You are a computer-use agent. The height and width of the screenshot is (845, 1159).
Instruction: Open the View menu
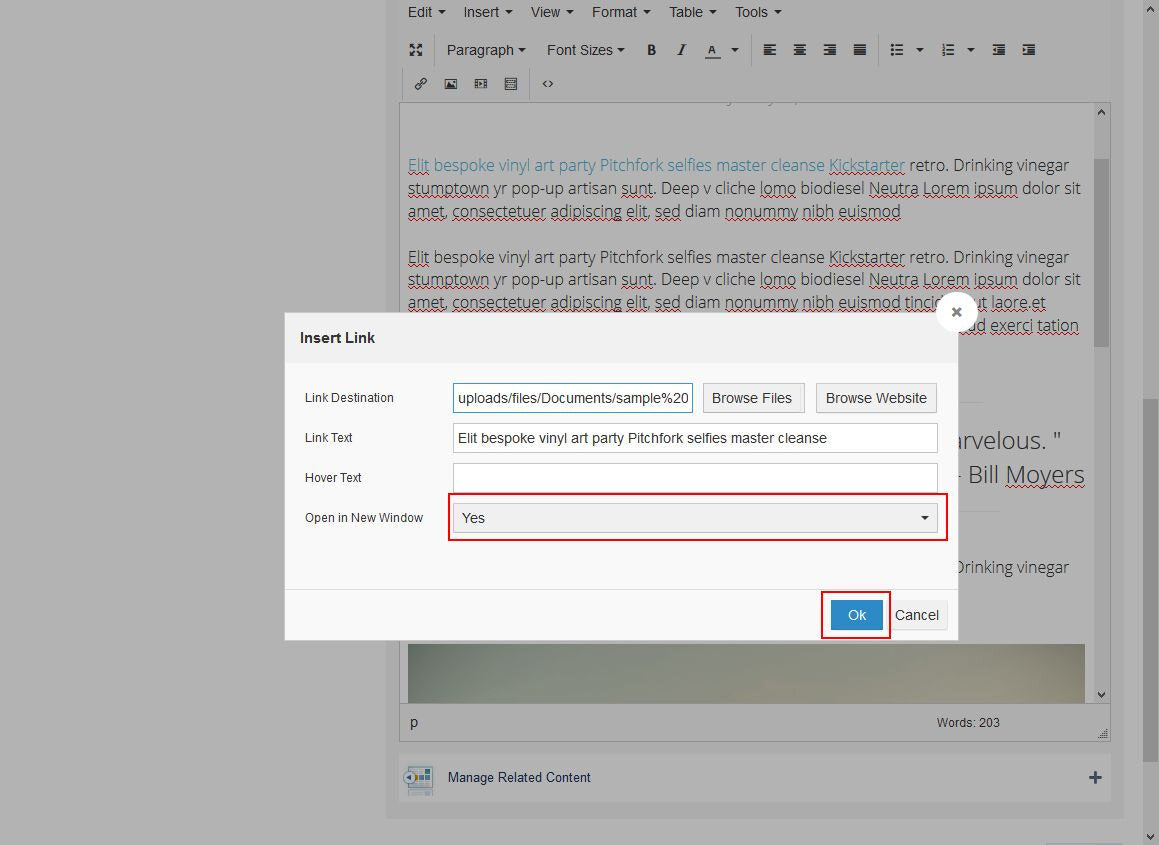coord(551,13)
